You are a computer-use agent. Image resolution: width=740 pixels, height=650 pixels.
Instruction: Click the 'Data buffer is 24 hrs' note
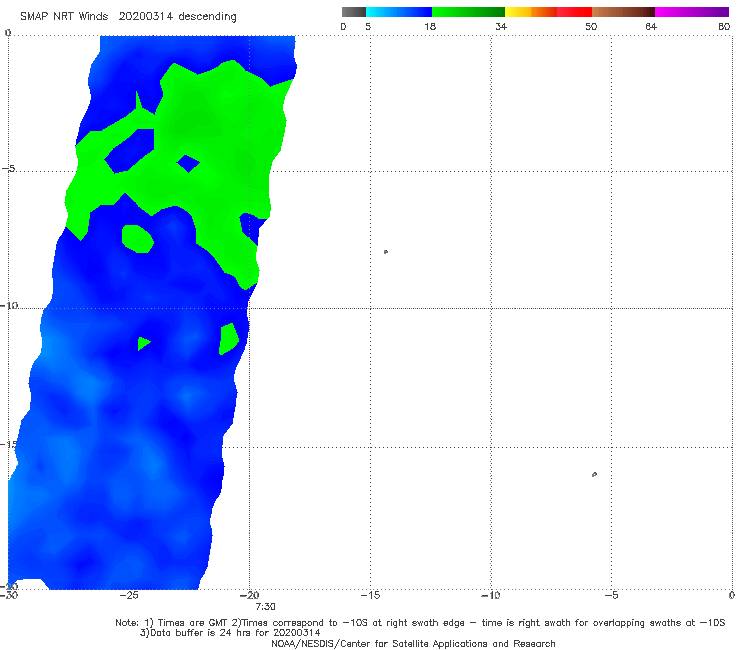230,633
